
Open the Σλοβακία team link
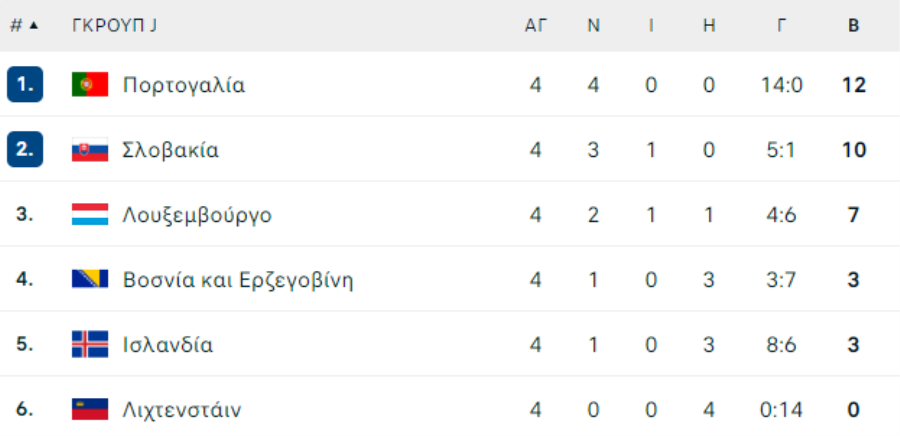[170, 150]
